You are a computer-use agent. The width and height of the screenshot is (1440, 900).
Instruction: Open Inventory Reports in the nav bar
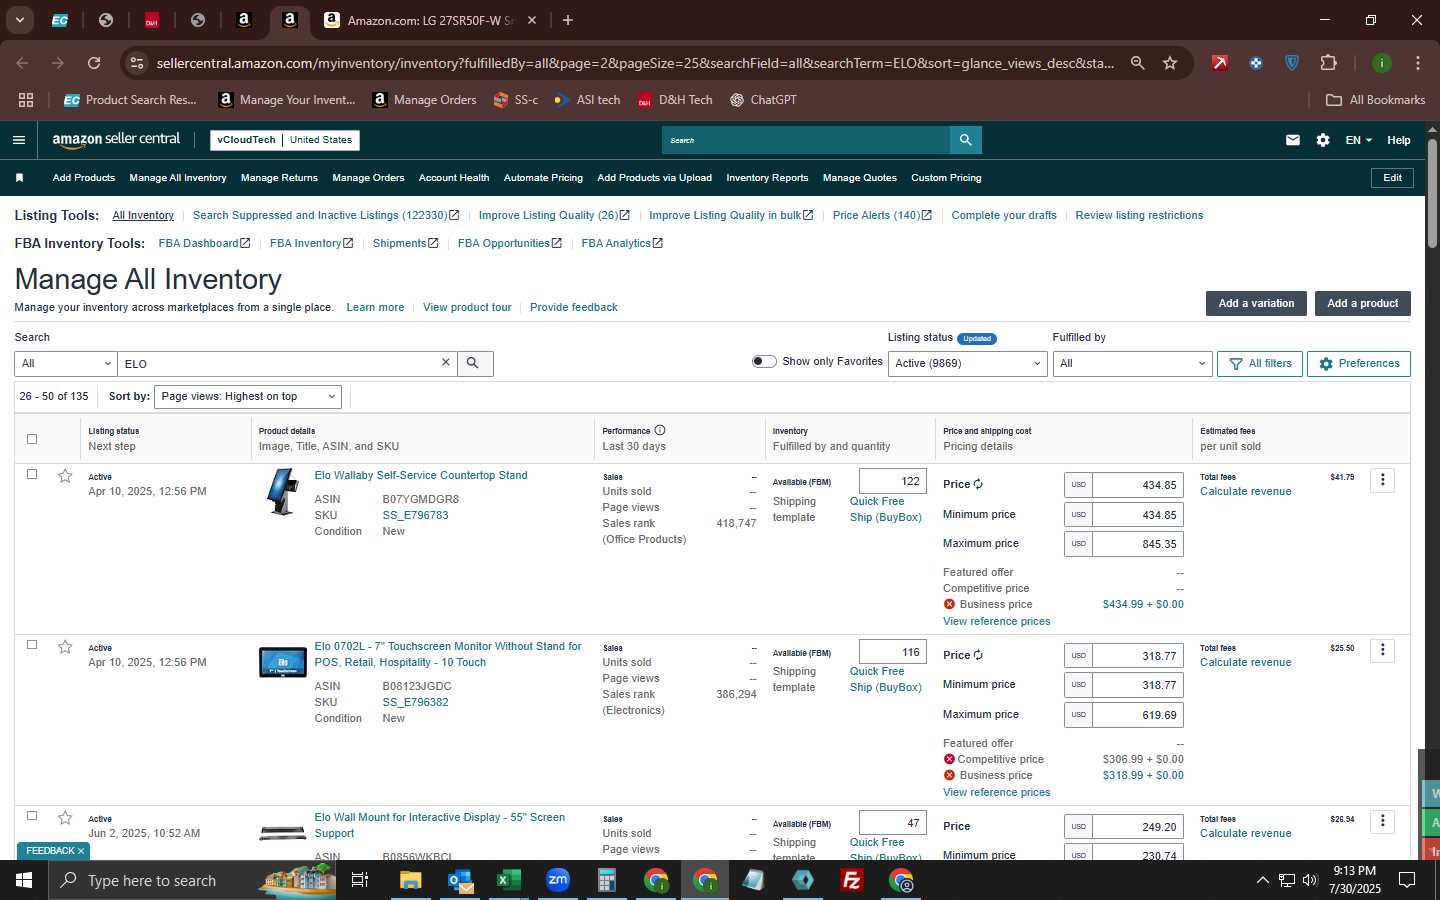point(767,178)
